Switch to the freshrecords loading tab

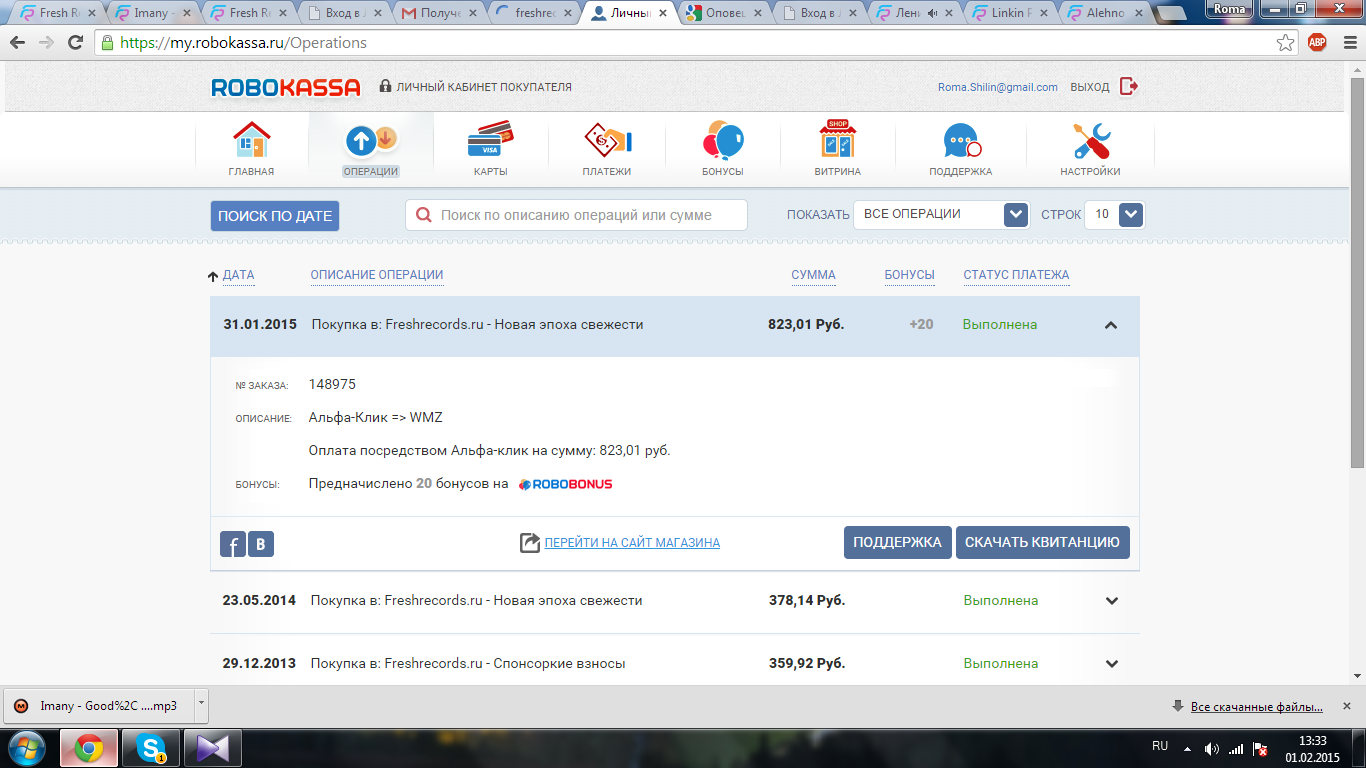click(x=533, y=14)
